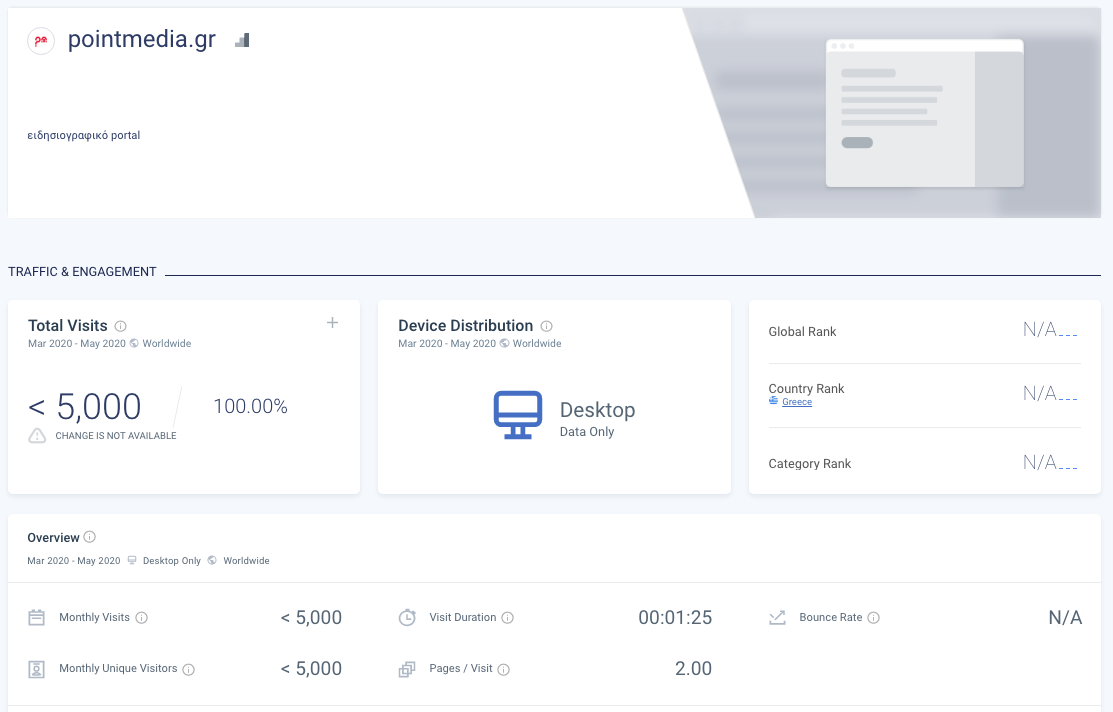Image resolution: width=1113 pixels, height=712 pixels.
Task: Click the warning triangle near Change is not available
Action: click(37, 436)
